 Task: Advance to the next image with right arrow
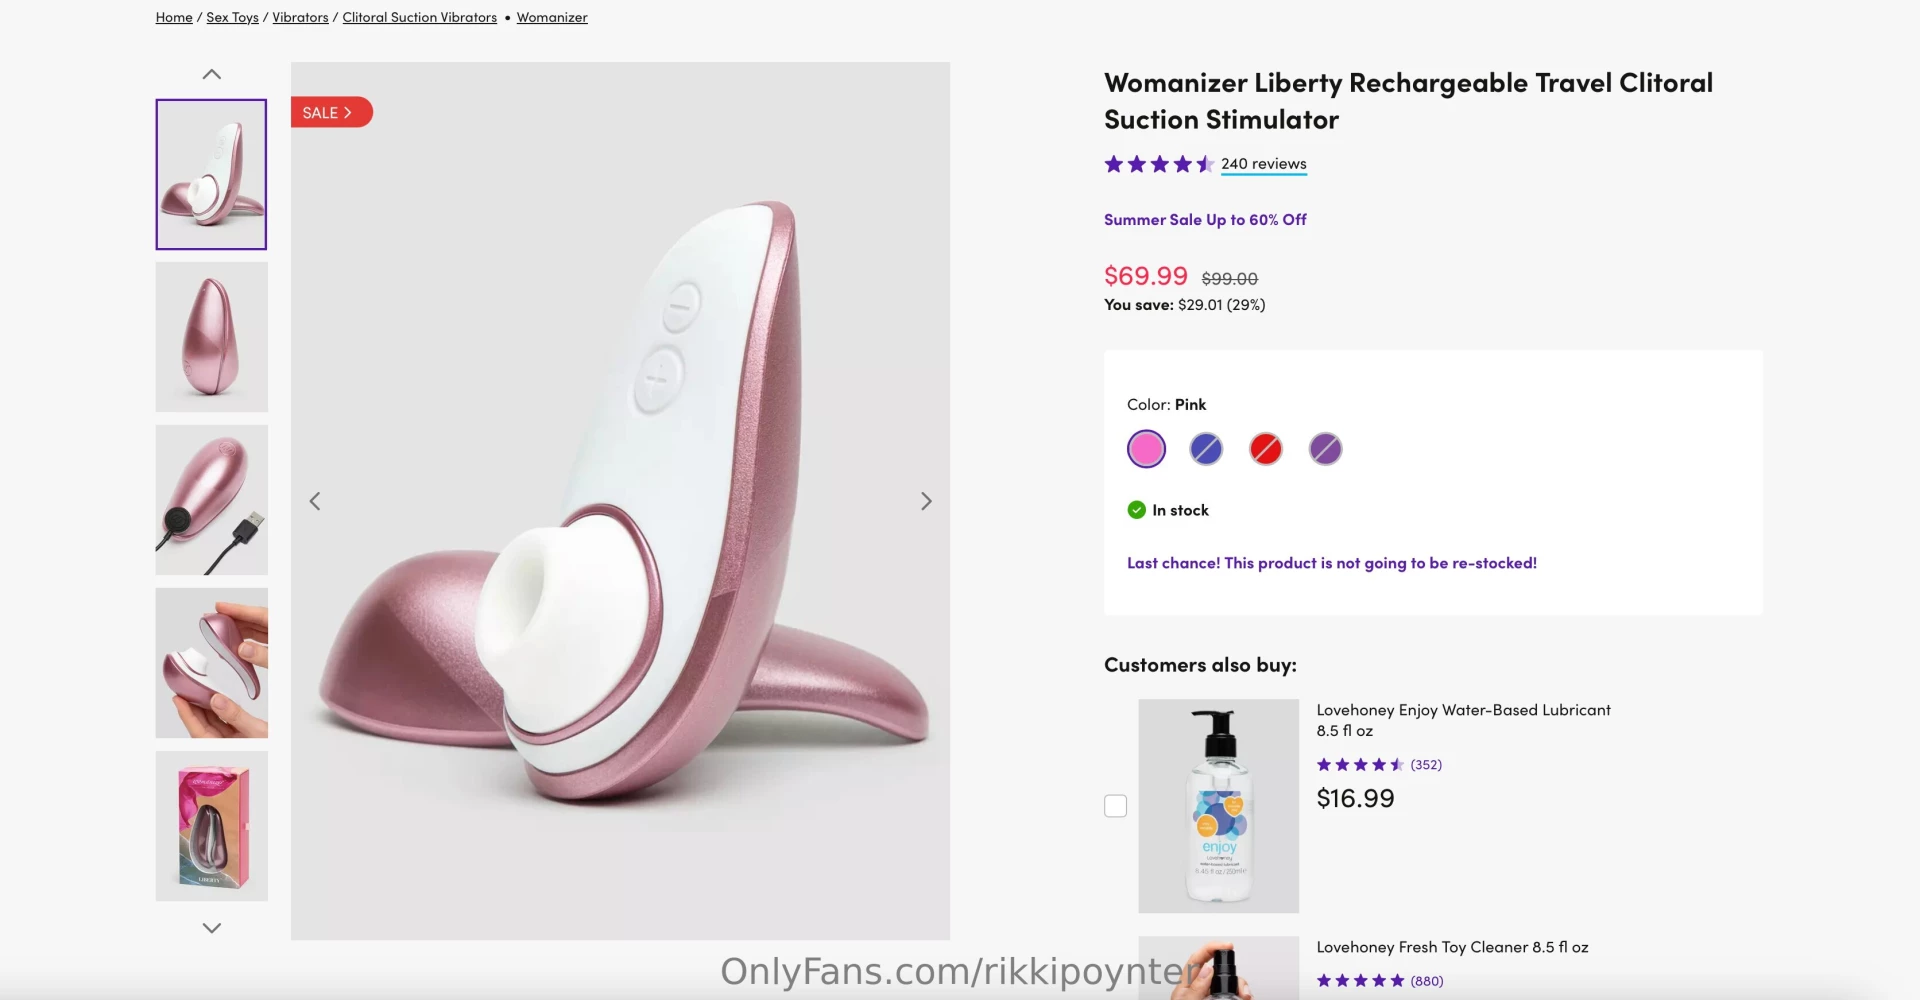click(926, 500)
